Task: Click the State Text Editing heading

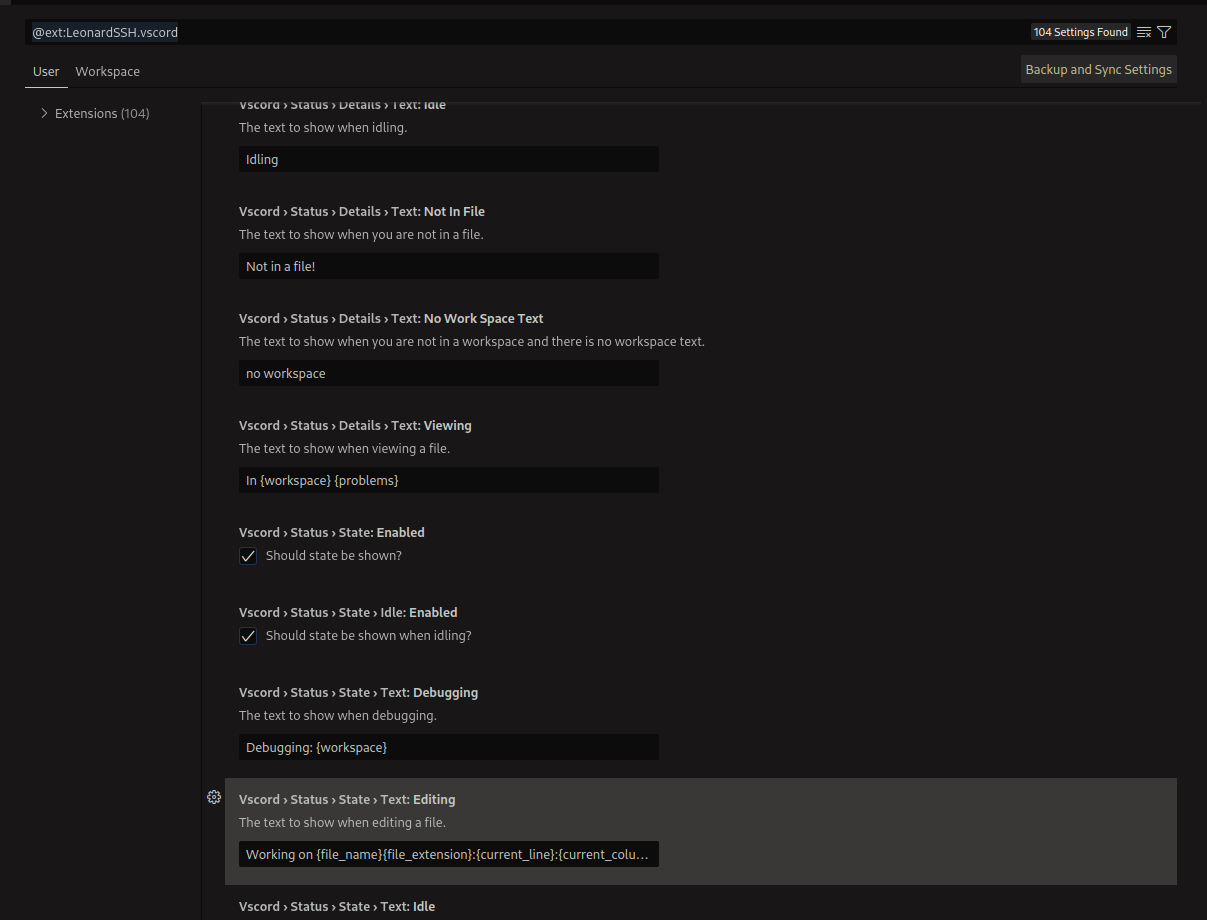Action: coord(347,799)
